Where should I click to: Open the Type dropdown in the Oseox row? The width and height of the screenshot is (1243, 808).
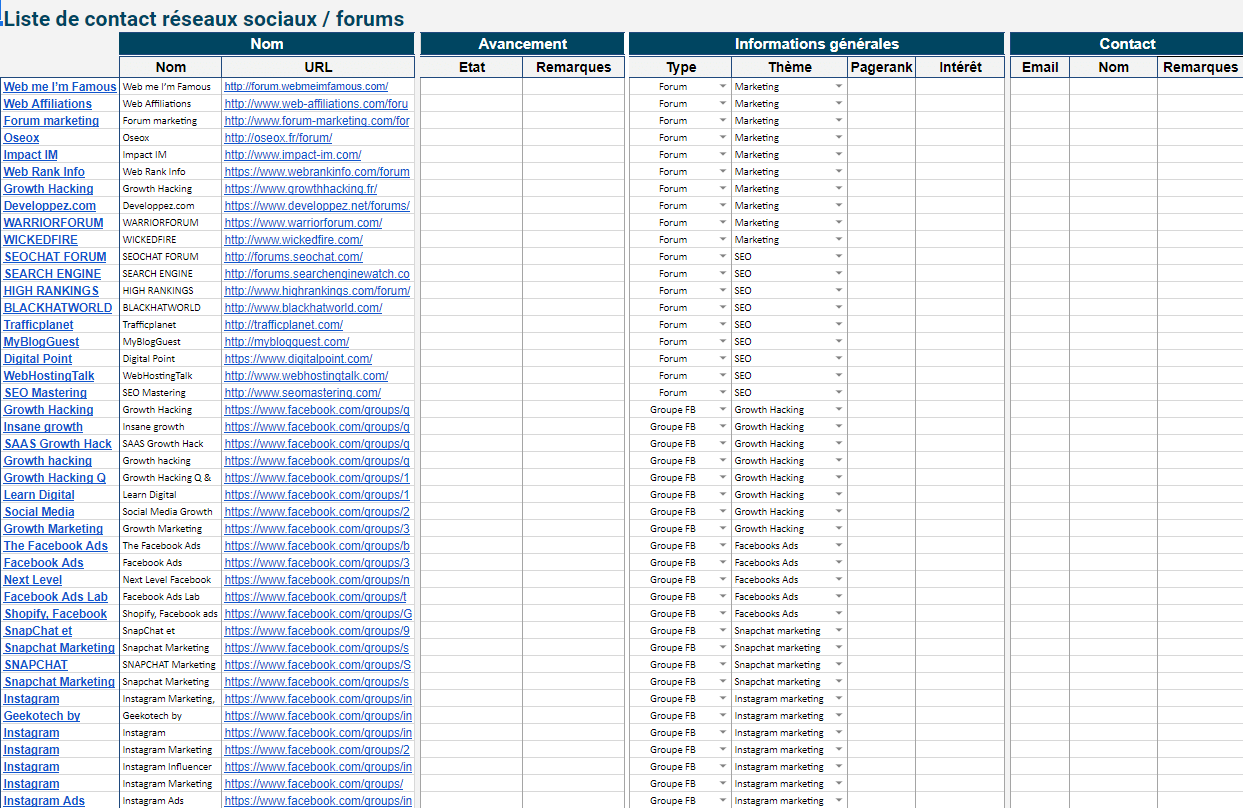pos(722,138)
